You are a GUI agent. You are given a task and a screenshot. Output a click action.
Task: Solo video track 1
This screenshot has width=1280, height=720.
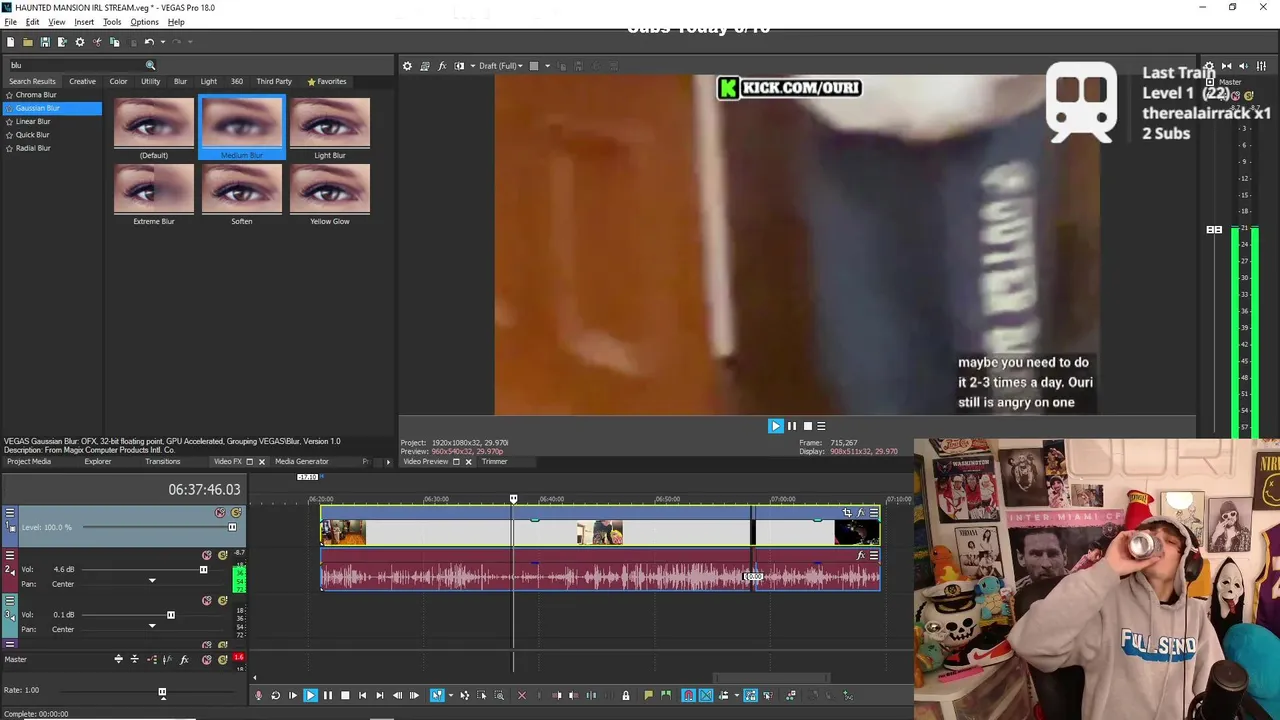pos(236,513)
